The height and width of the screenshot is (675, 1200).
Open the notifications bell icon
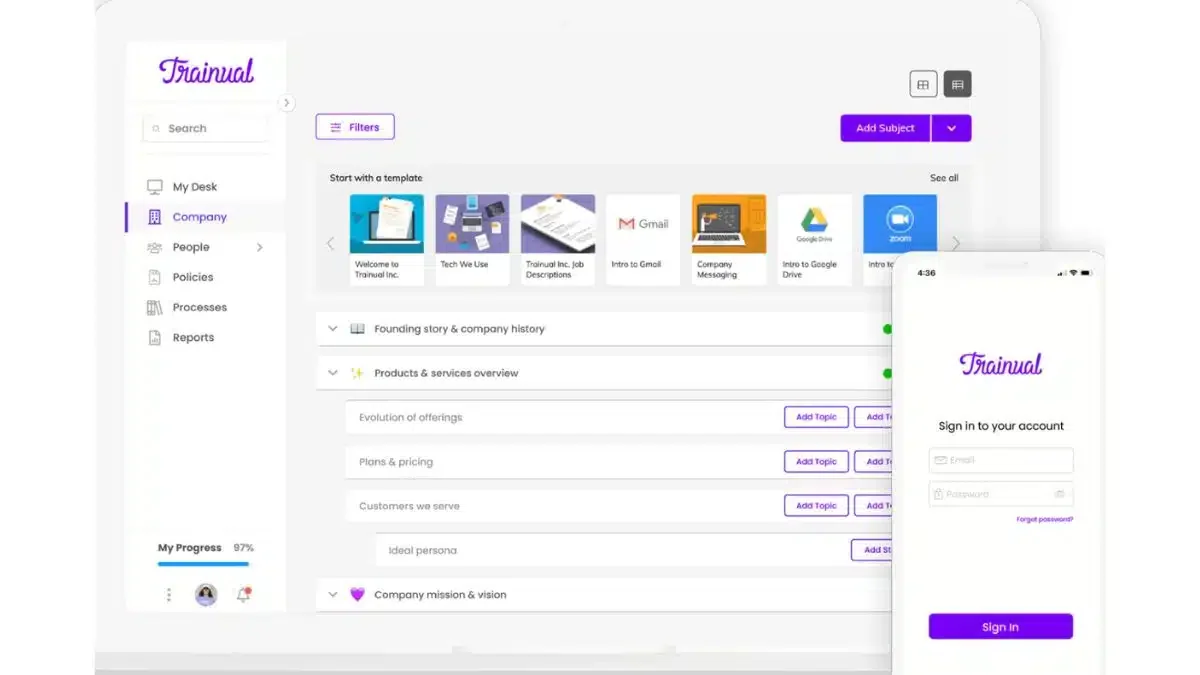pos(243,594)
